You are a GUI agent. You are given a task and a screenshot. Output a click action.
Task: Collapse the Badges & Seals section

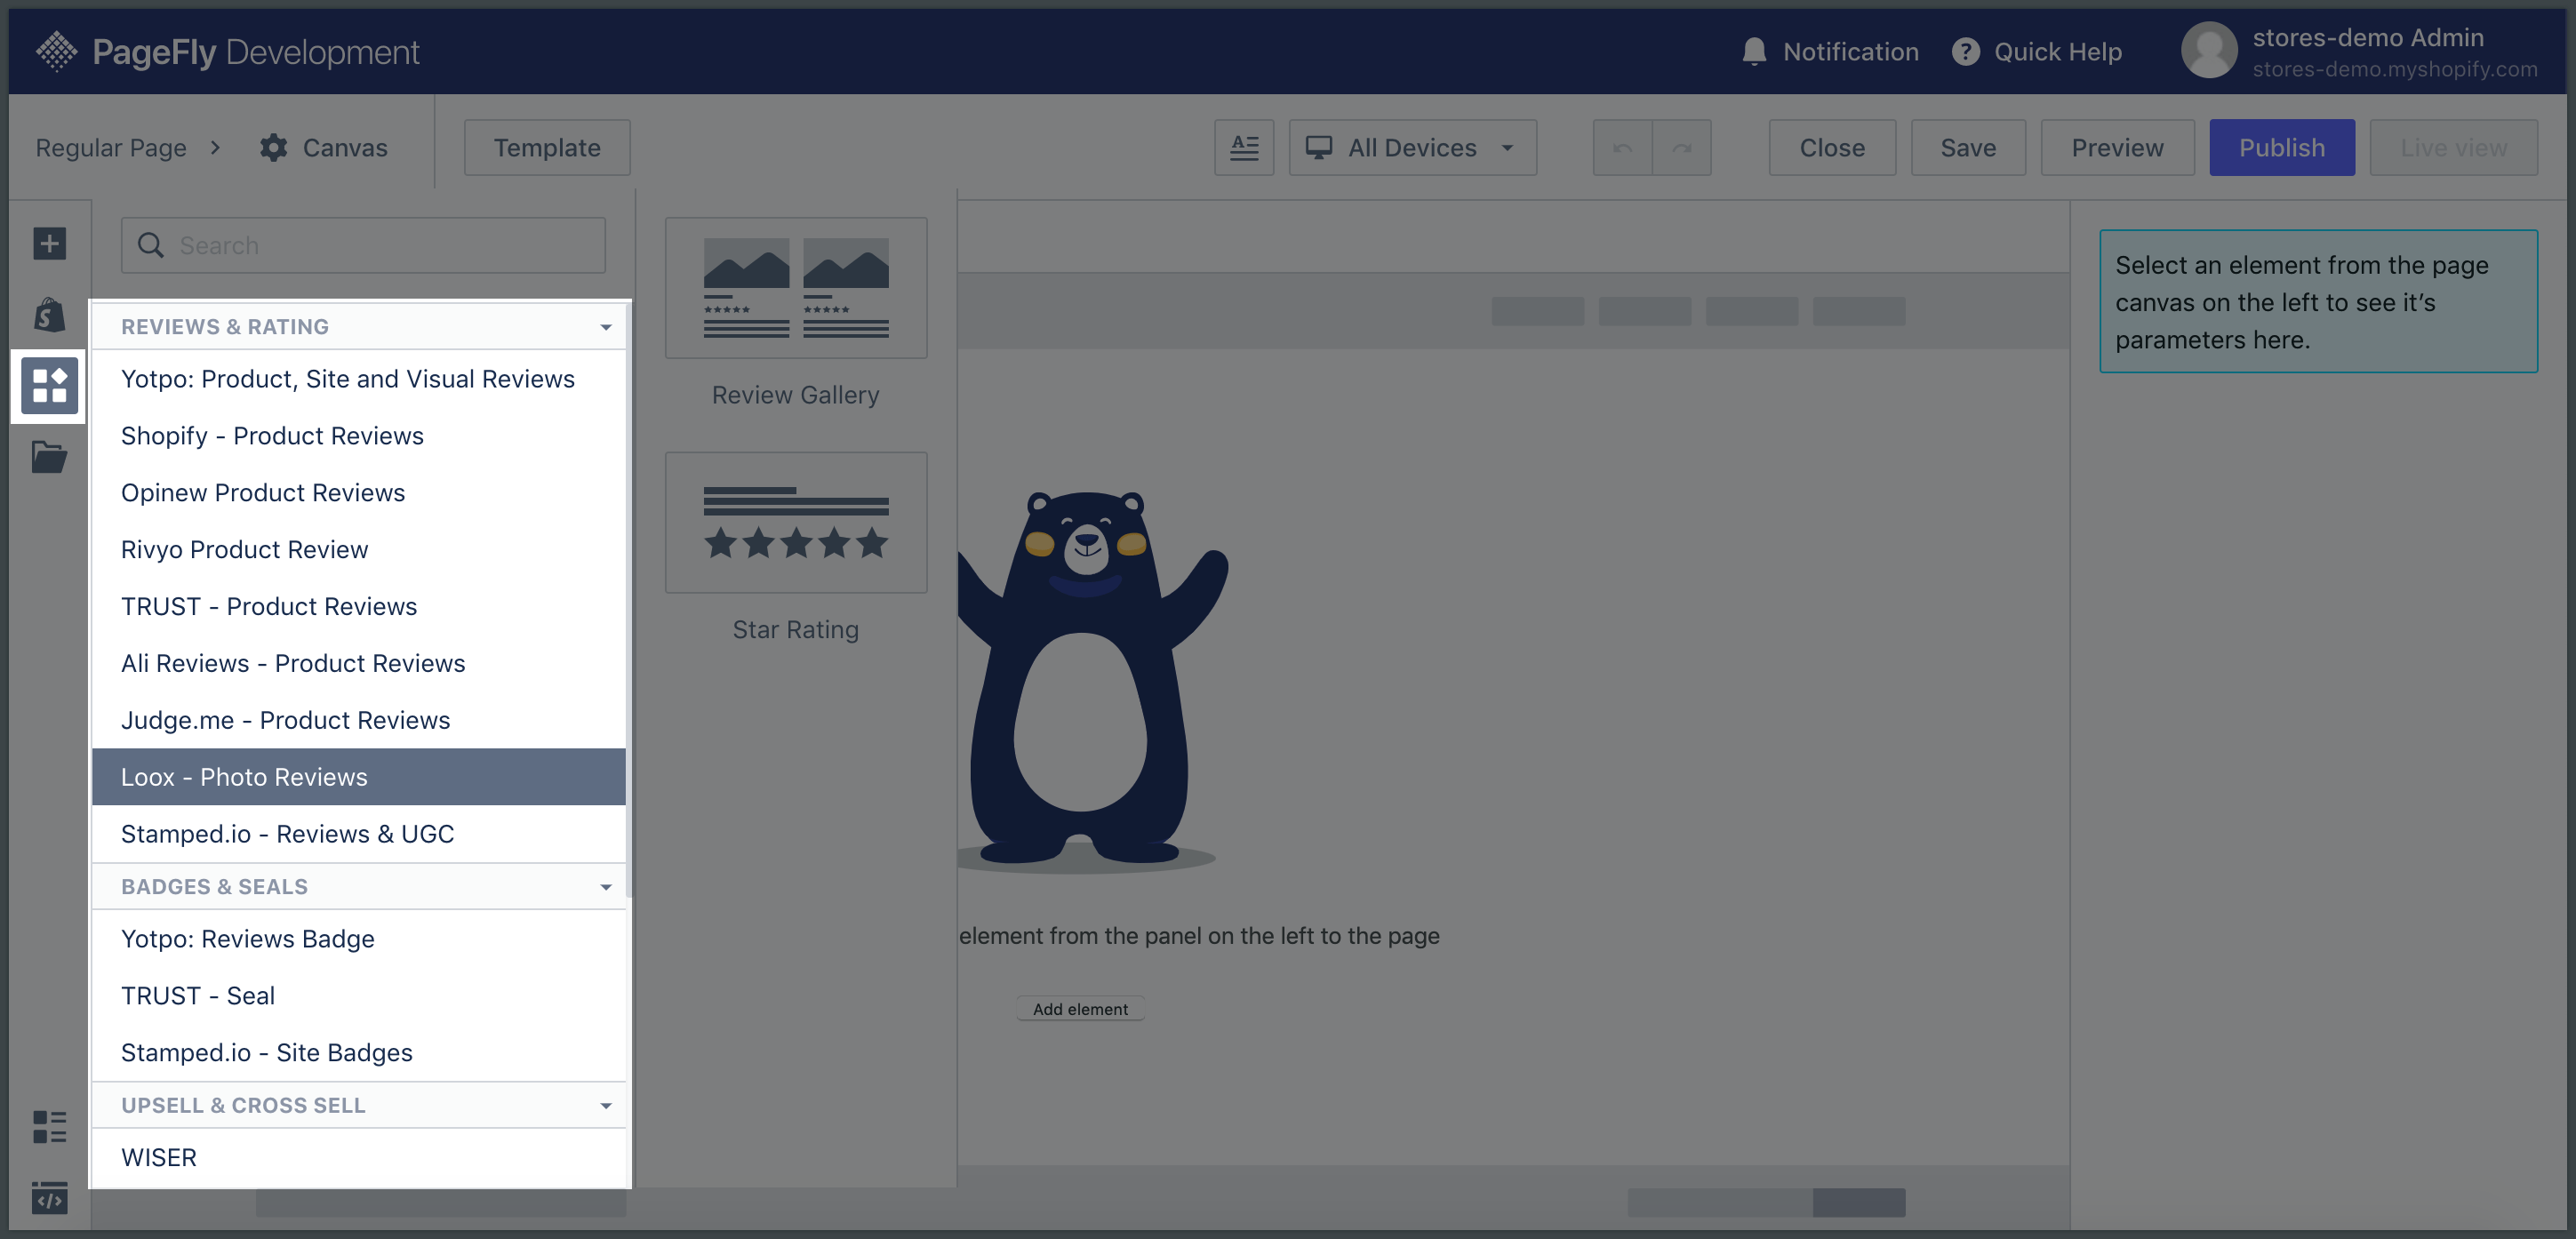(605, 887)
